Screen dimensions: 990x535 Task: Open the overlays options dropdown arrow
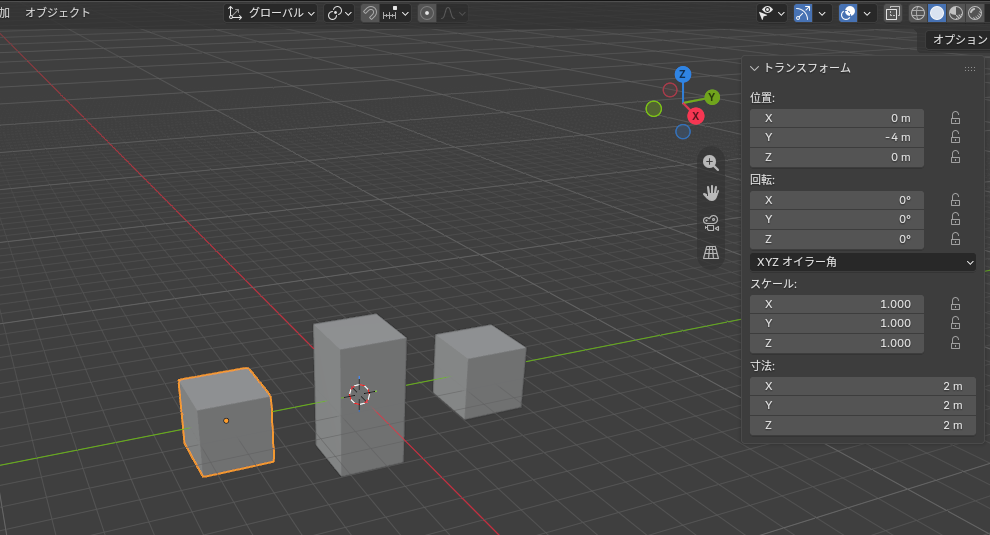coord(867,13)
